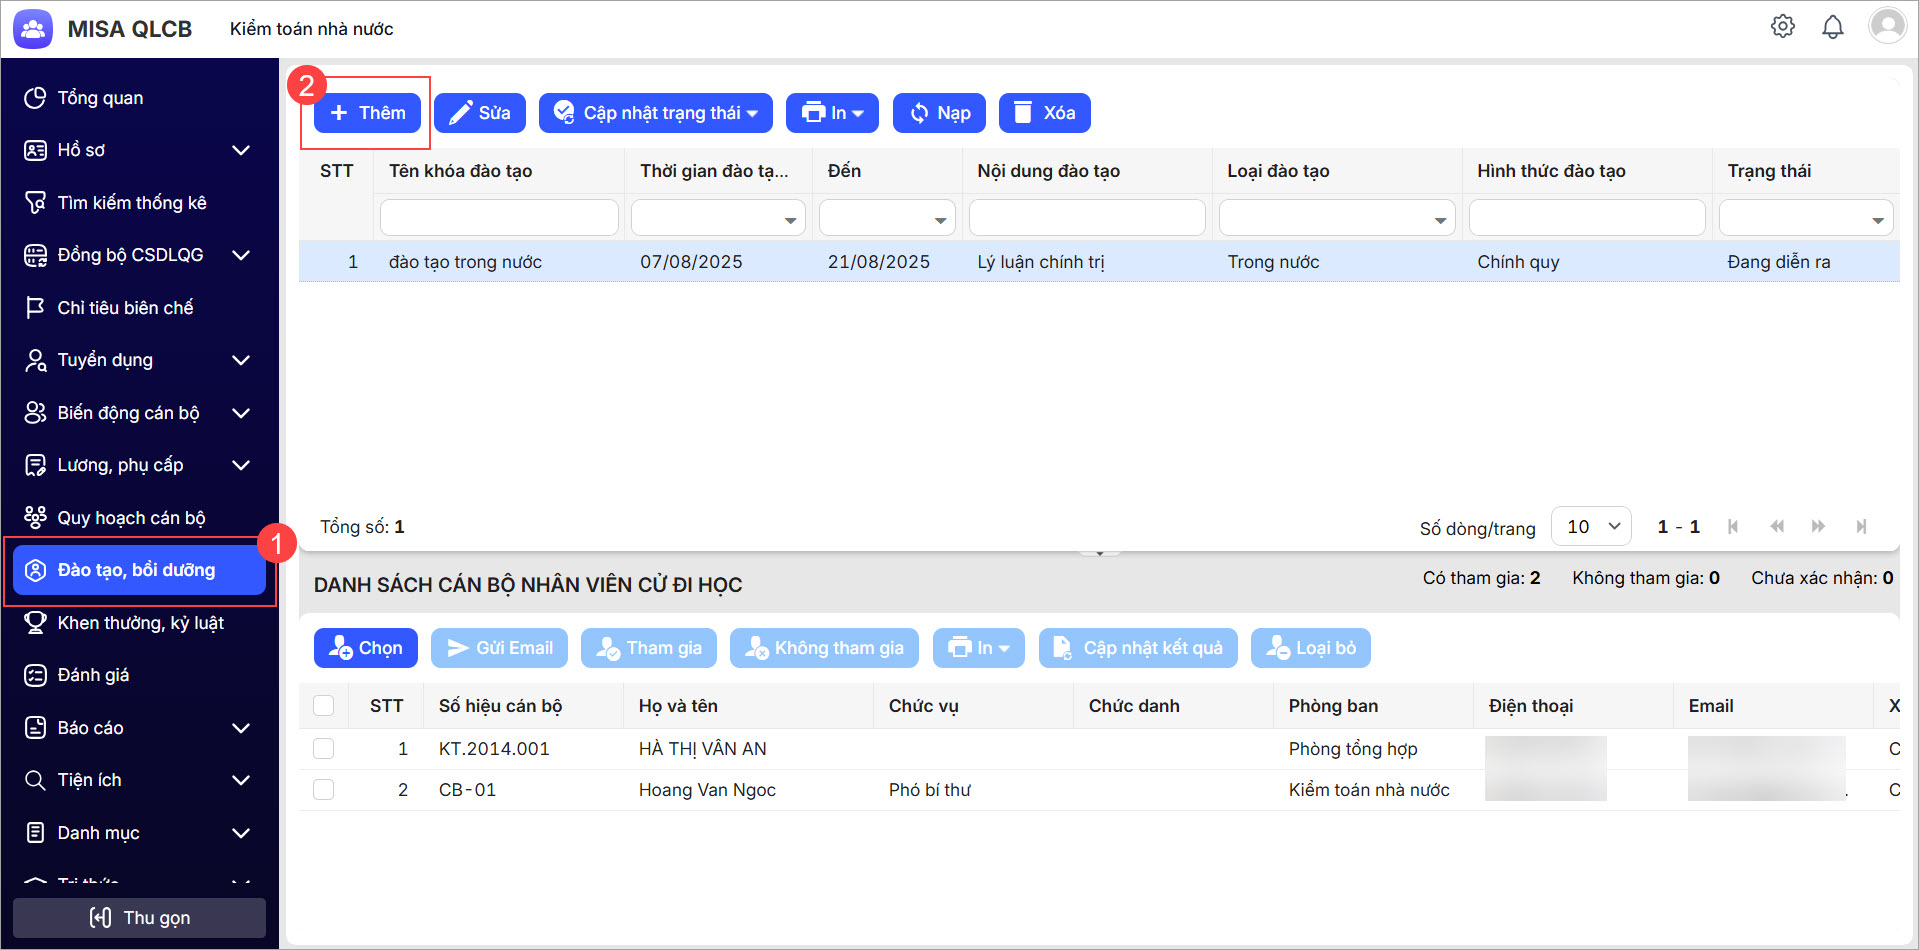Open notifications bell icon
1919x950 pixels.
pos(1832,27)
